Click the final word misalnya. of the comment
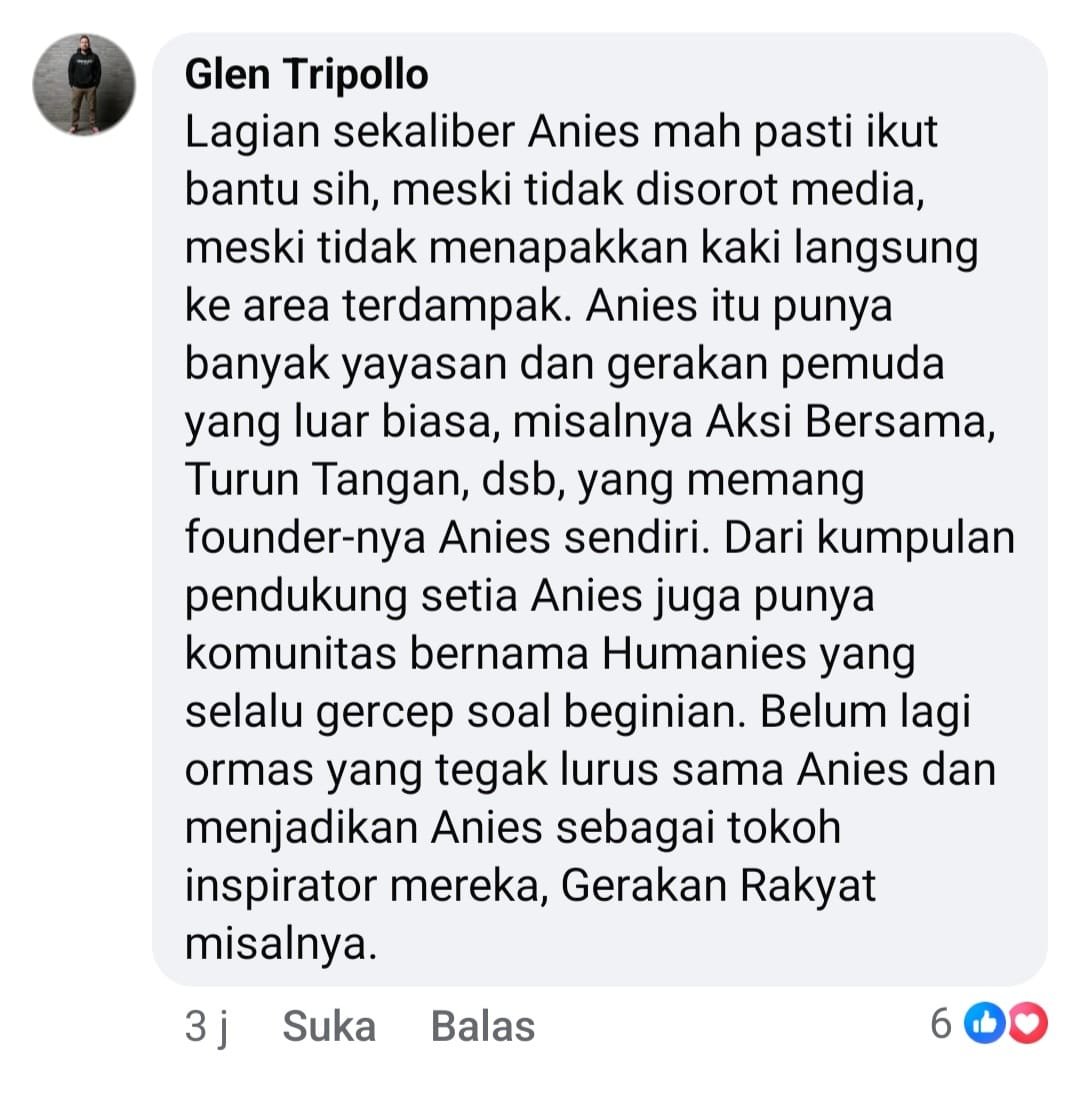This screenshot has height=1097, width=1080. click(280, 944)
